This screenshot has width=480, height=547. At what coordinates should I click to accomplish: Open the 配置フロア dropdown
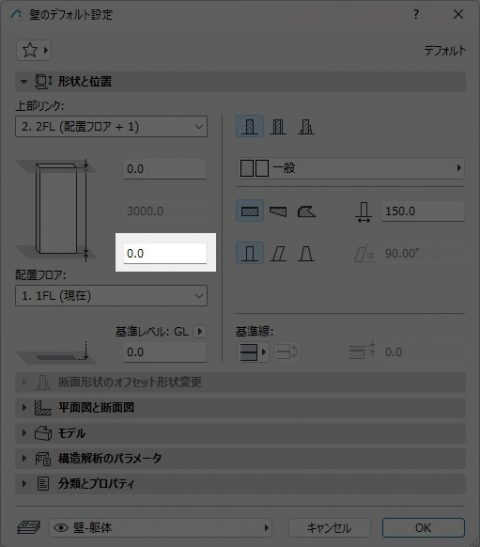pyautogui.click(x=111, y=296)
